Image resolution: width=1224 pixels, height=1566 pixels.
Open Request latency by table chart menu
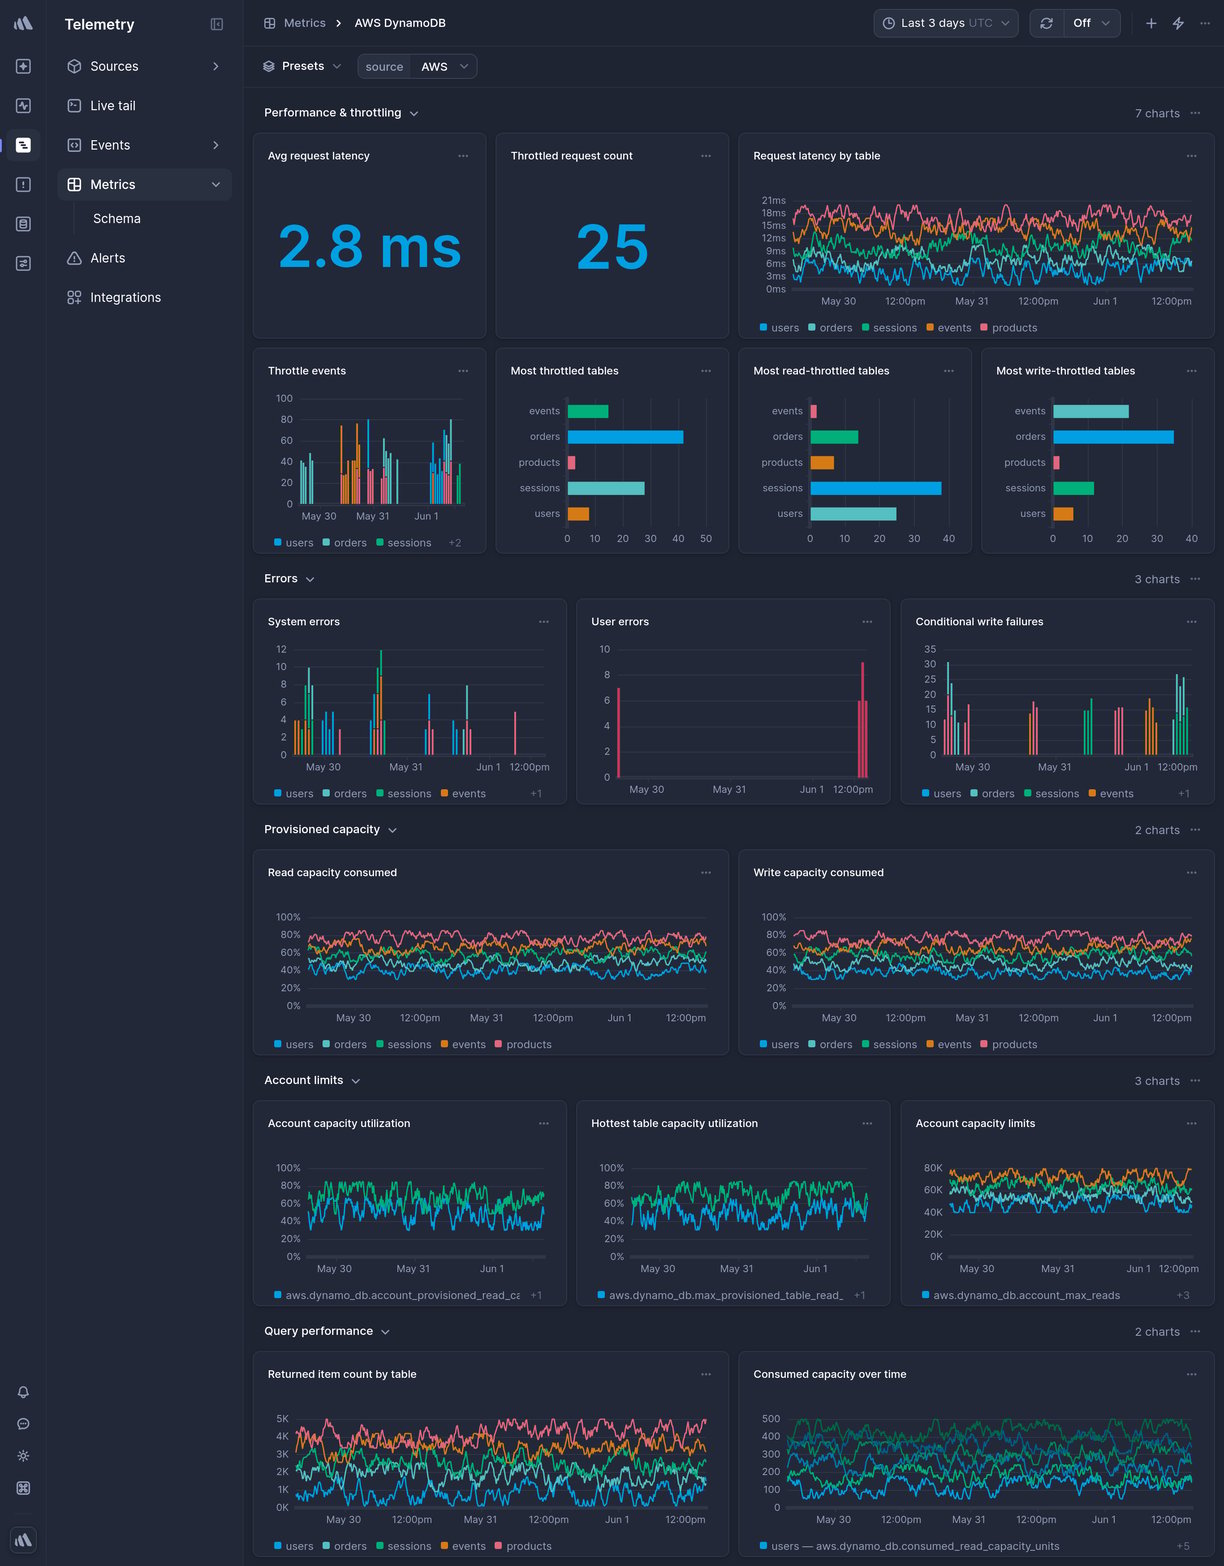[1191, 156]
